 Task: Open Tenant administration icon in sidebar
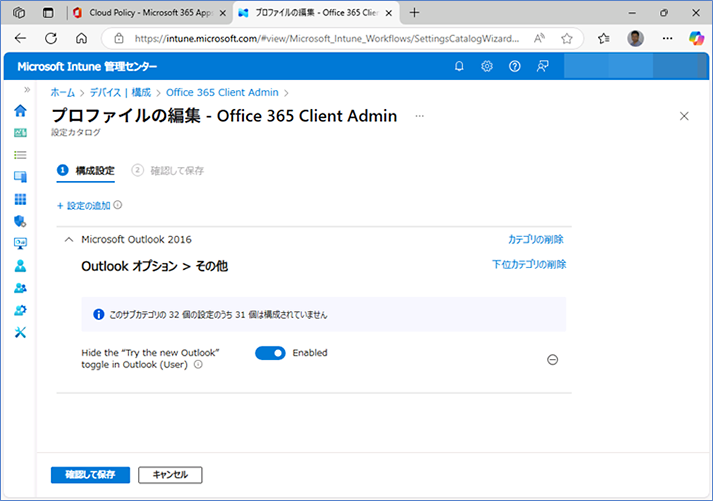[x=20, y=310]
